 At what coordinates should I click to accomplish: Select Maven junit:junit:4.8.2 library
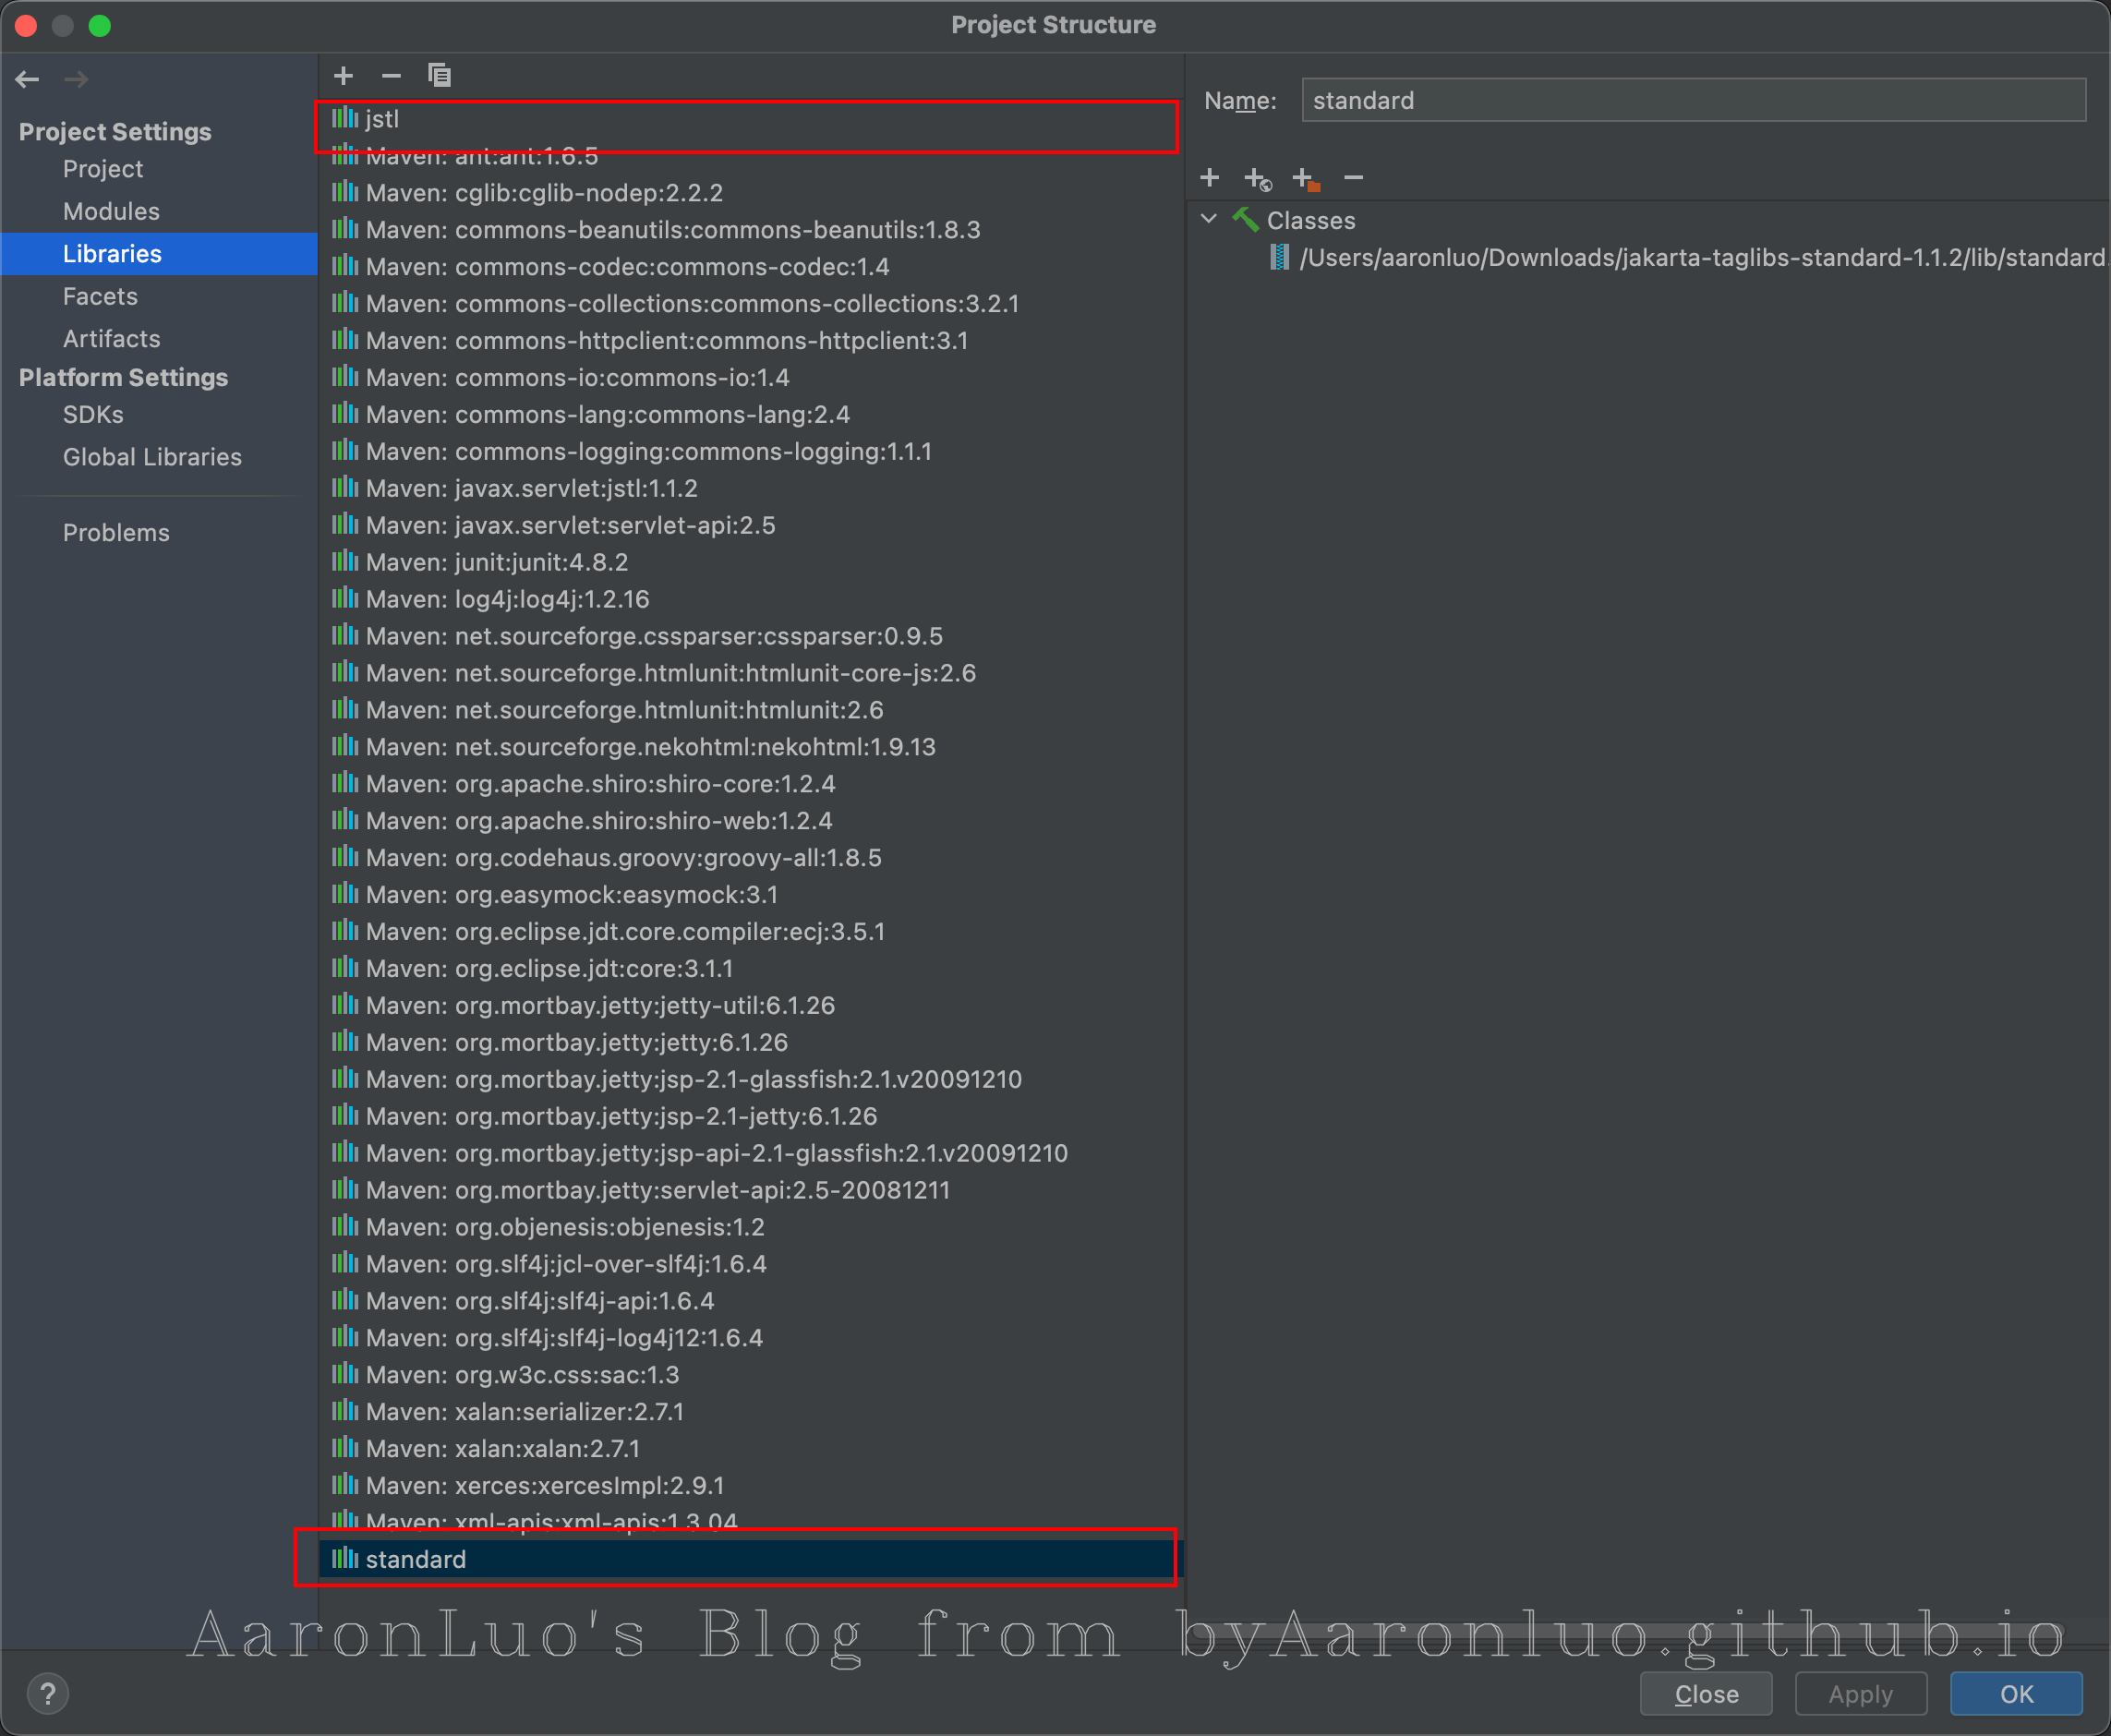pos(496,562)
